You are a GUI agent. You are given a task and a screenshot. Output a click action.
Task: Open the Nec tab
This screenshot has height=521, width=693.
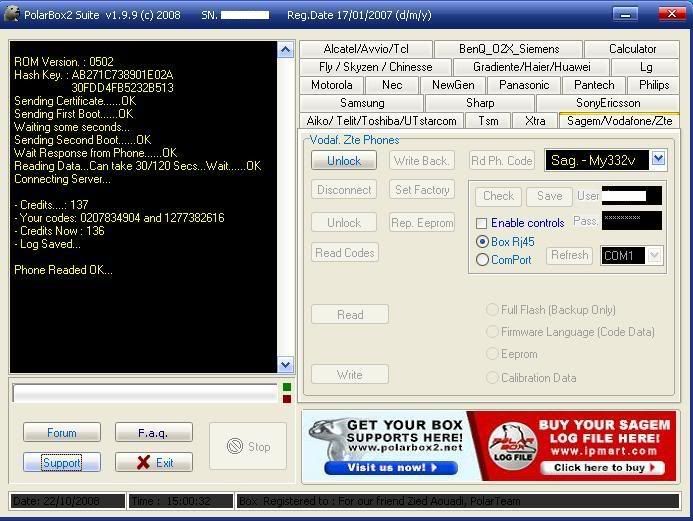(392, 85)
